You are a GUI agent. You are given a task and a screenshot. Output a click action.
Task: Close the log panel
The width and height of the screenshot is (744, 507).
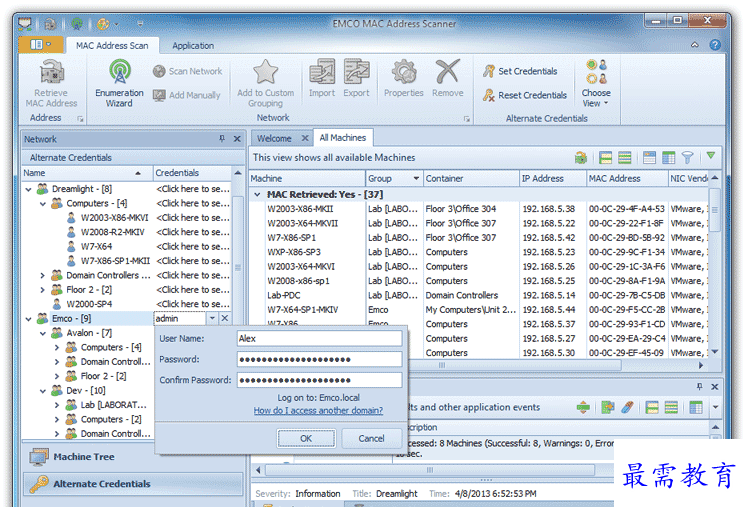point(715,387)
